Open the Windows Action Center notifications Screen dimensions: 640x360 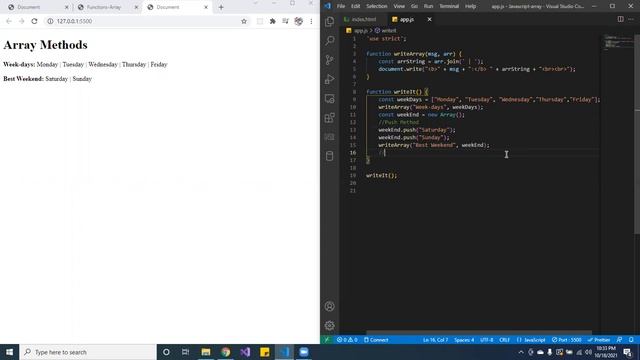point(627,352)
